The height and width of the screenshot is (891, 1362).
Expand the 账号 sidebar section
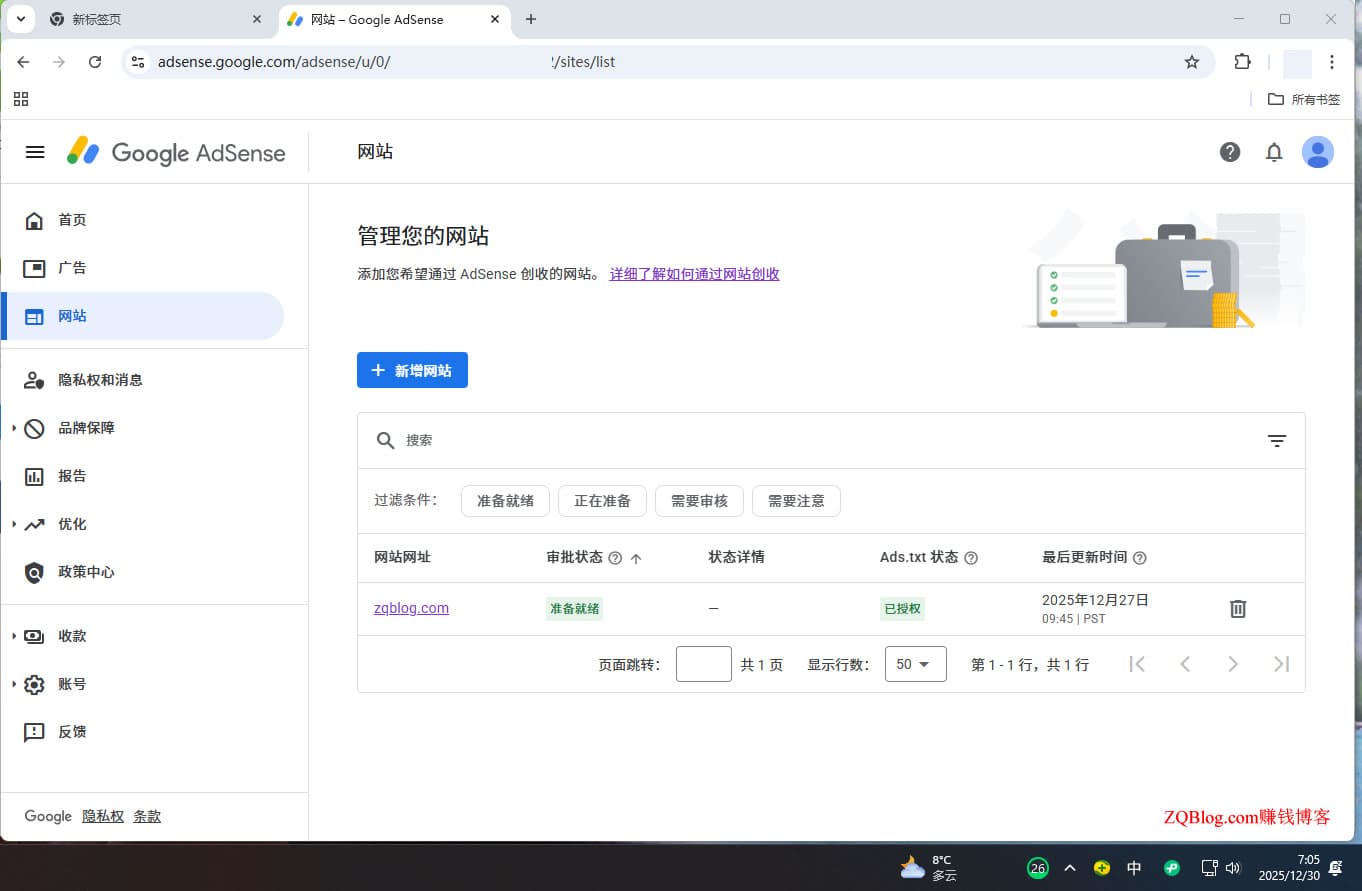pos(14,684)
